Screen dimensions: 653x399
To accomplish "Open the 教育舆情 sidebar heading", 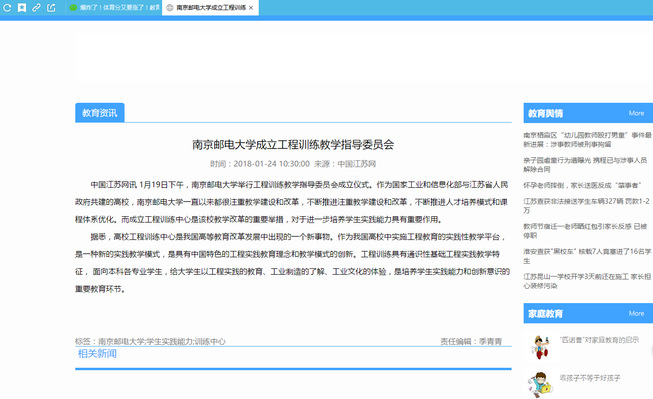I will click(x=546, y=113).
